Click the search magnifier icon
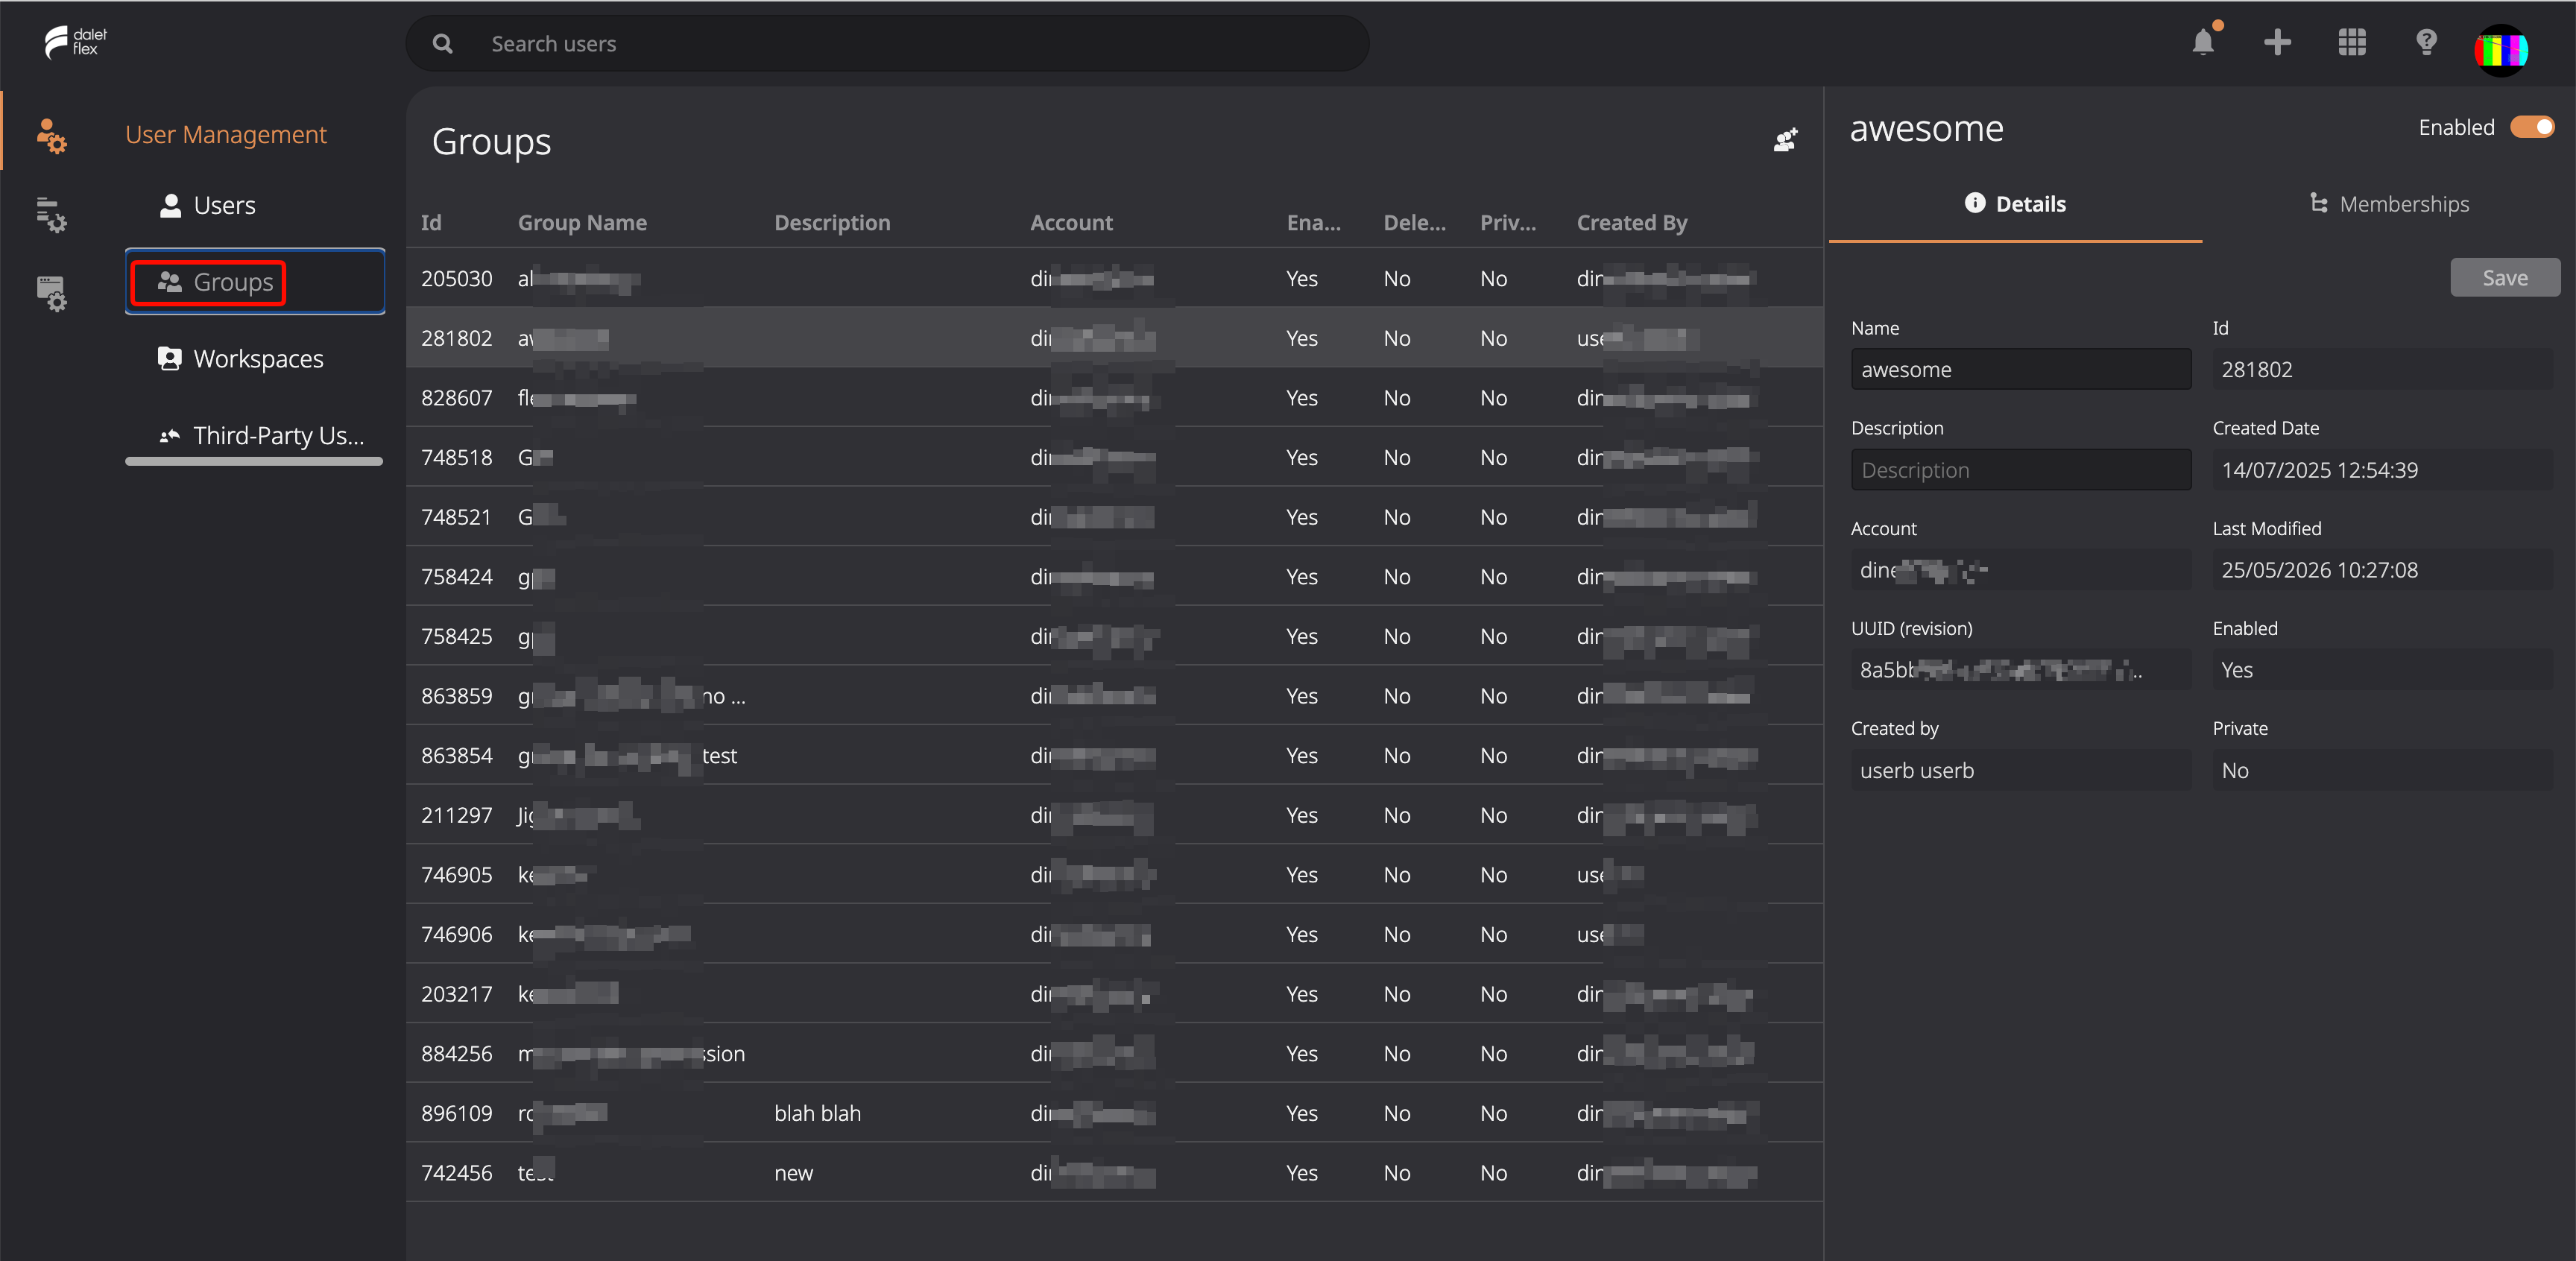 (443, 44)
